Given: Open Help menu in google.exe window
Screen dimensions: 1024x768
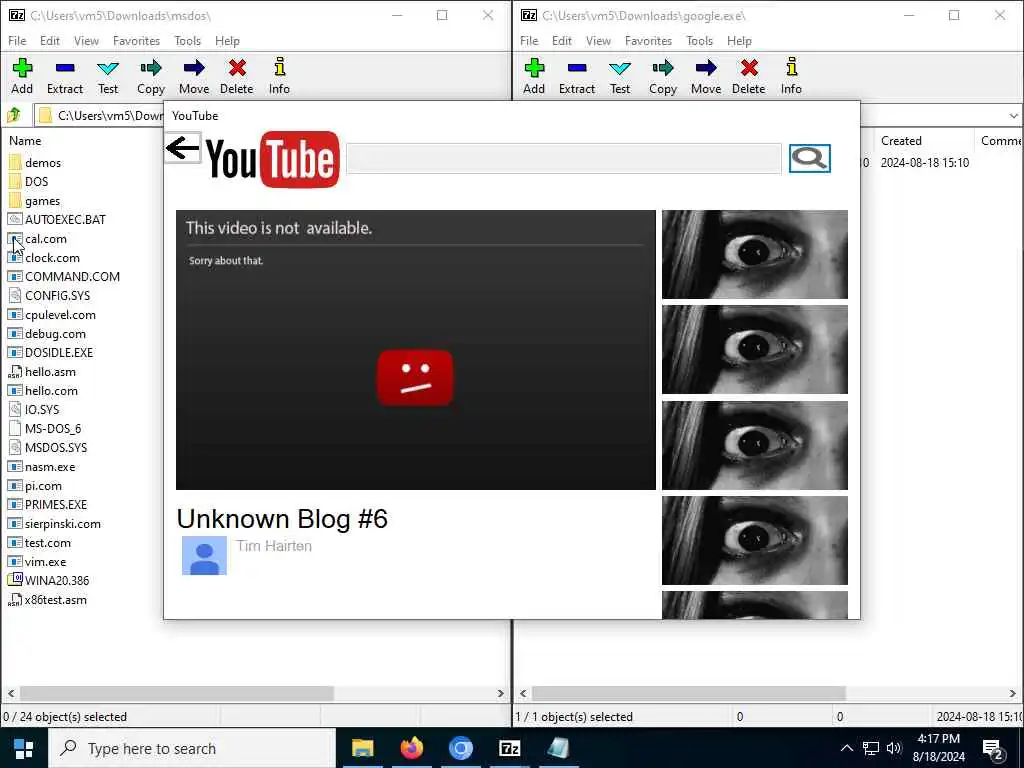Looking at the screenshot, I should point(739,40).
